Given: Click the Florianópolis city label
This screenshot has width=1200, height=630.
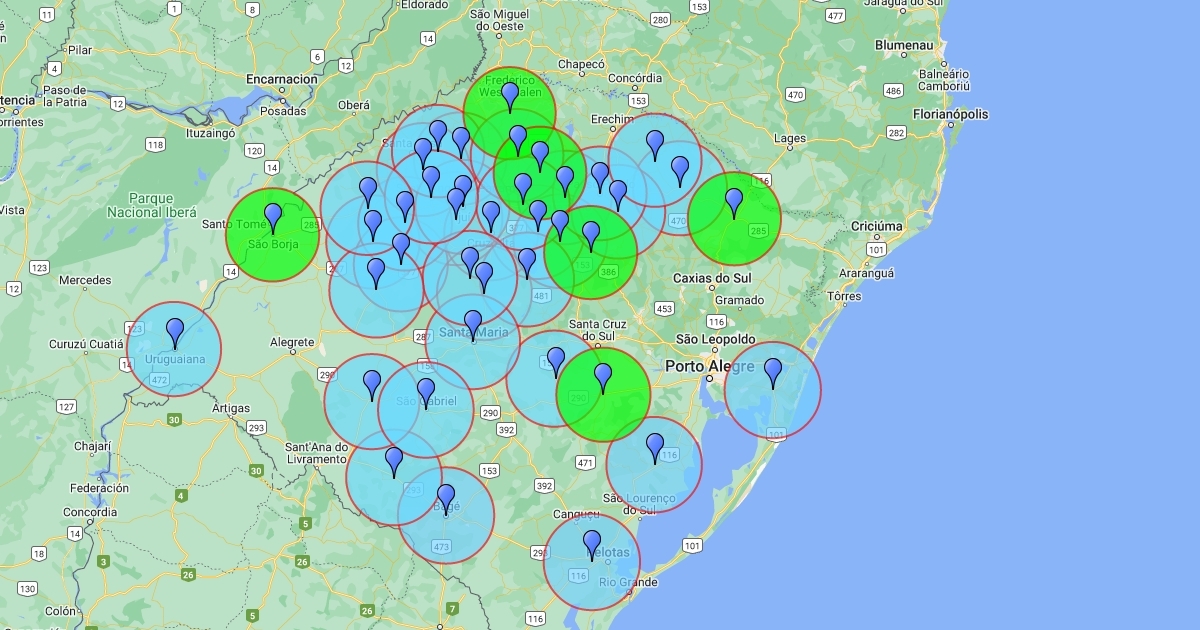Looking at the screenshot, I should click(x=950, y=115).
